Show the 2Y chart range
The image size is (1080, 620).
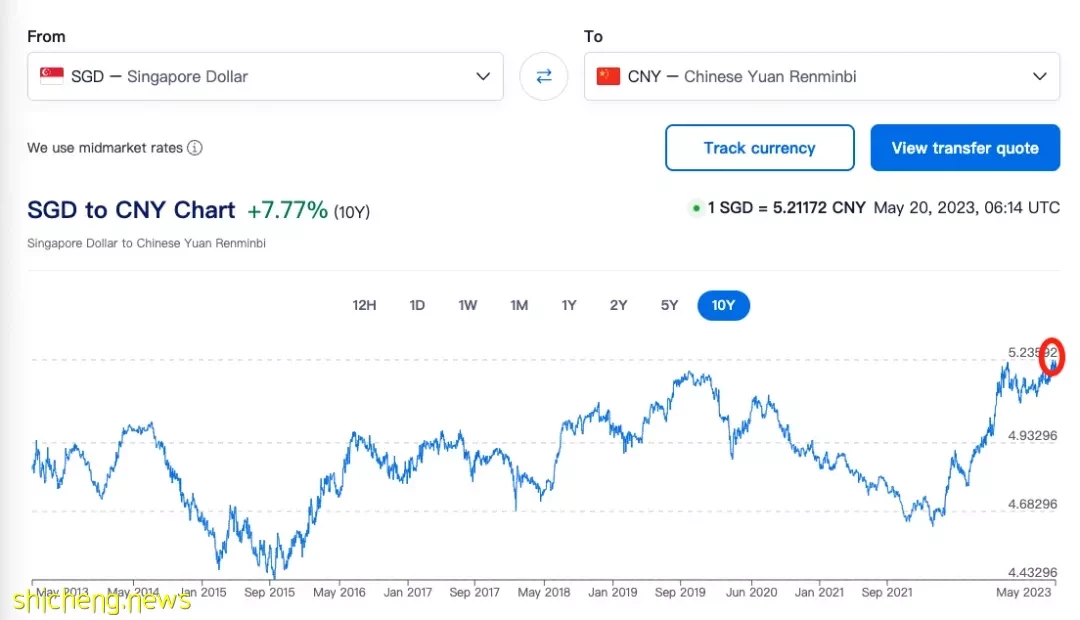619,305
